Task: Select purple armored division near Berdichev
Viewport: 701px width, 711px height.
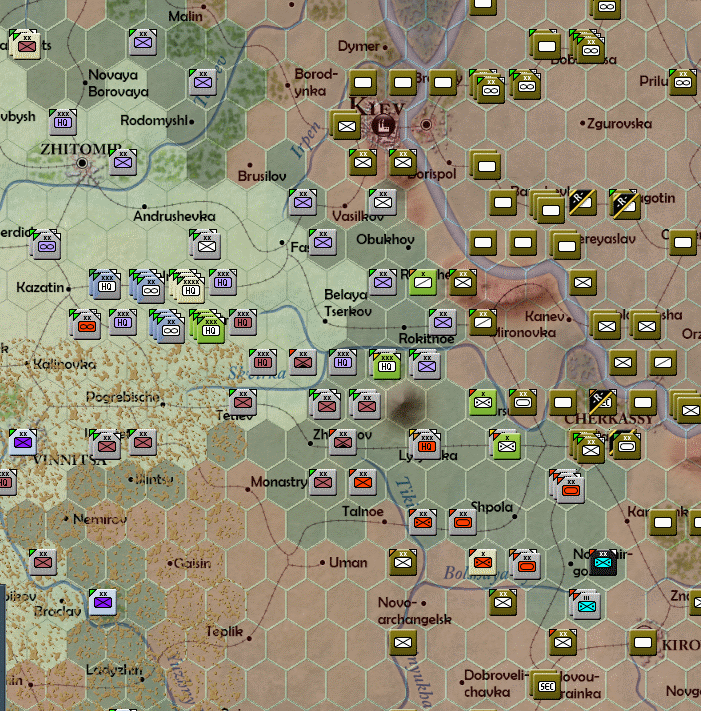Action: pos(47,246)
